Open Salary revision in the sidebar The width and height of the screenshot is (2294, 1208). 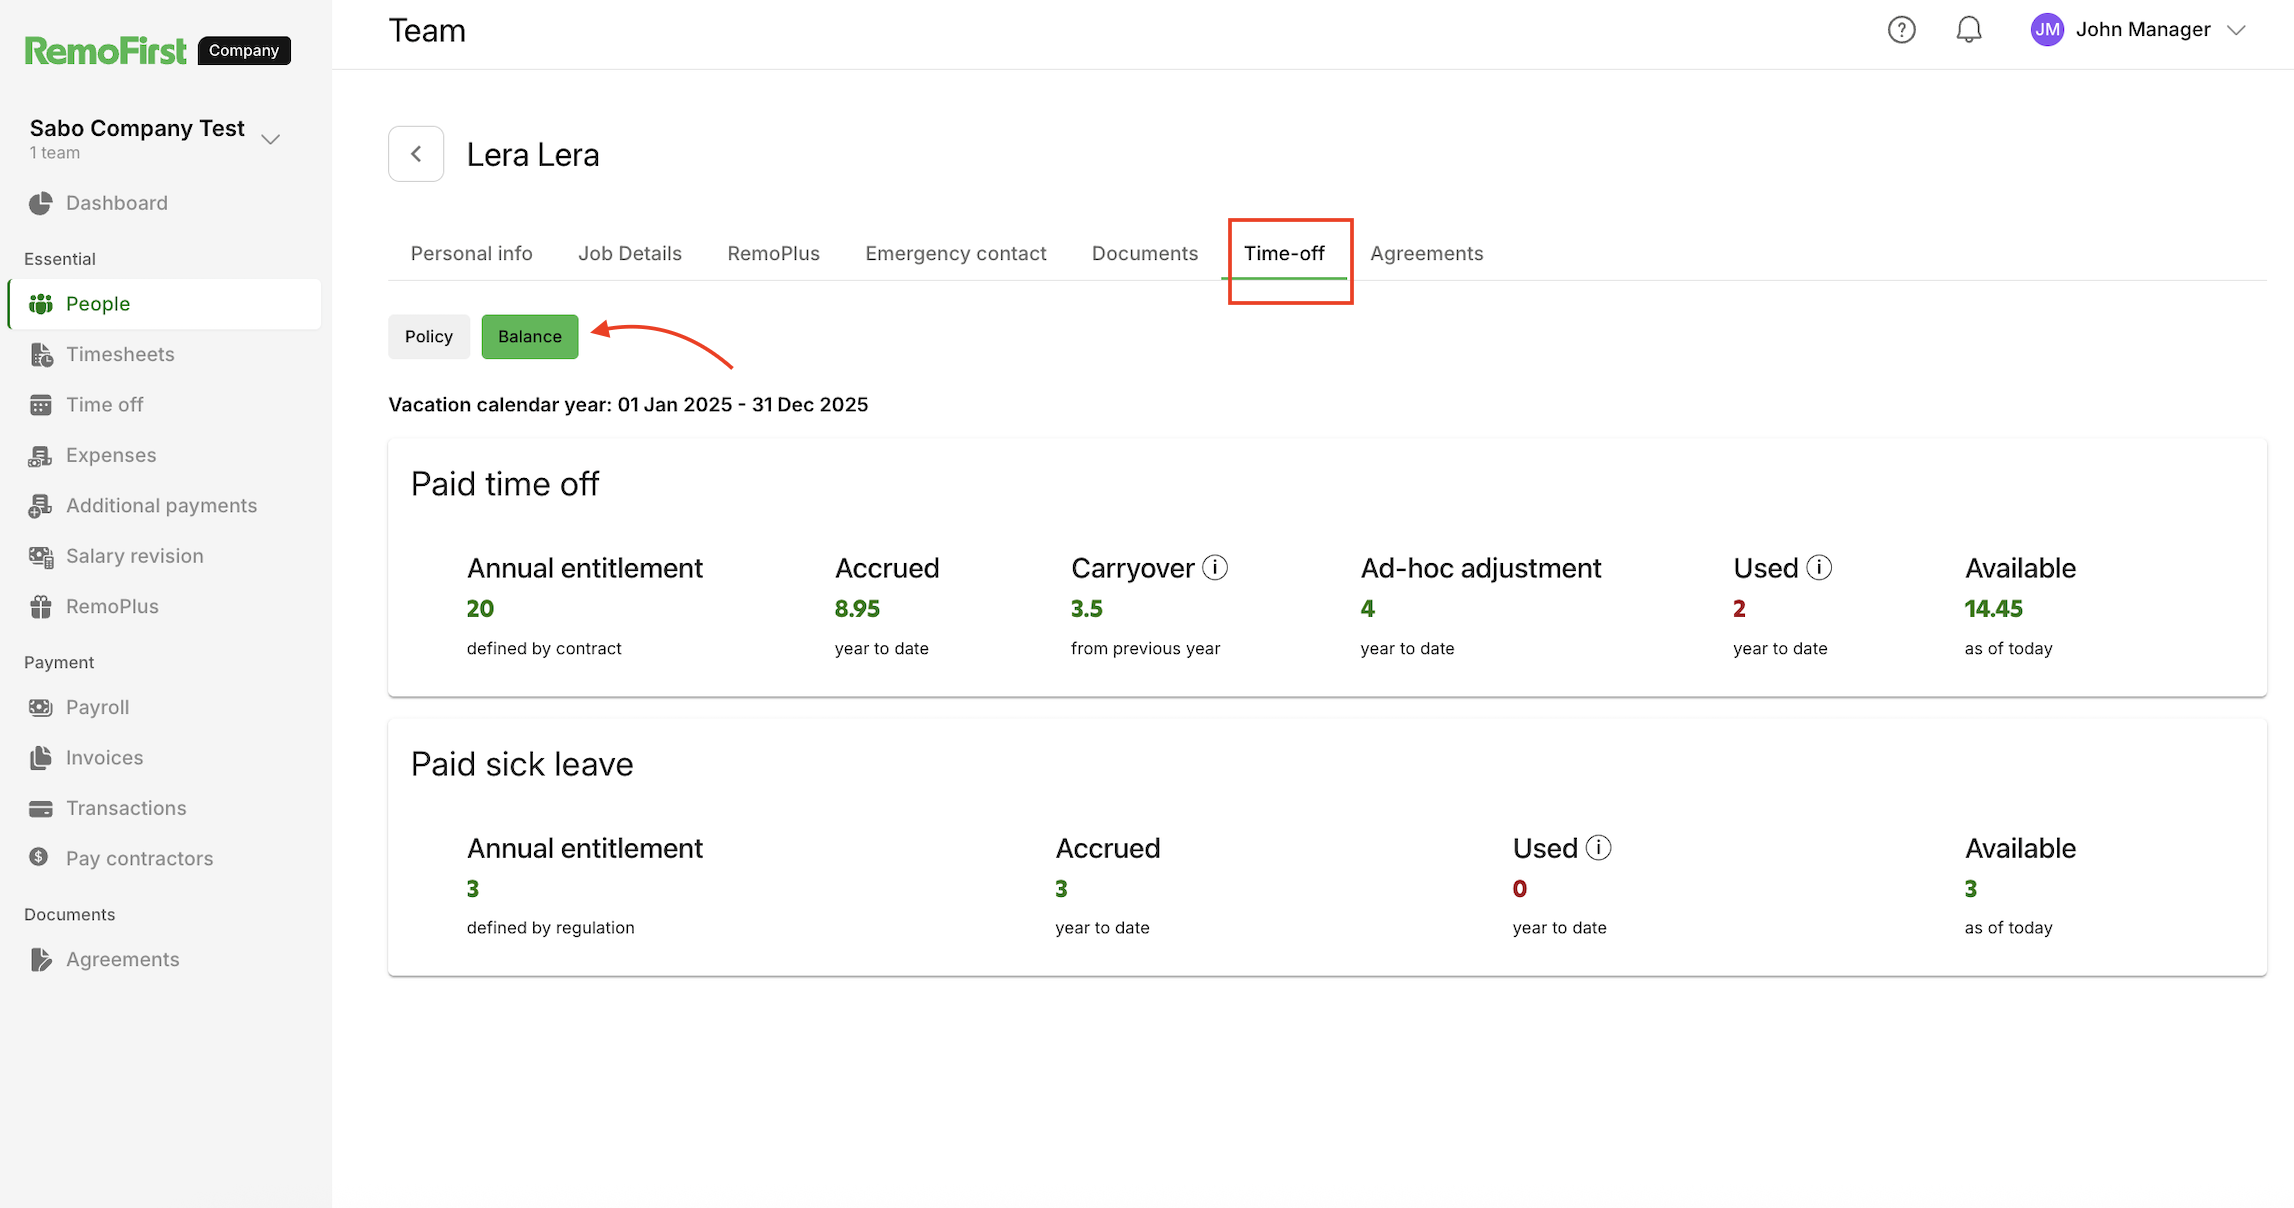134,556
